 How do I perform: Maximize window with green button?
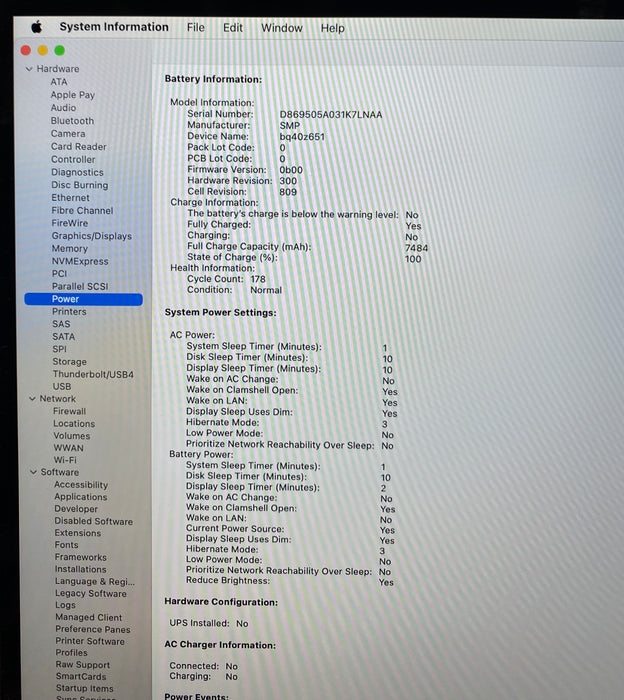[59, 50]
